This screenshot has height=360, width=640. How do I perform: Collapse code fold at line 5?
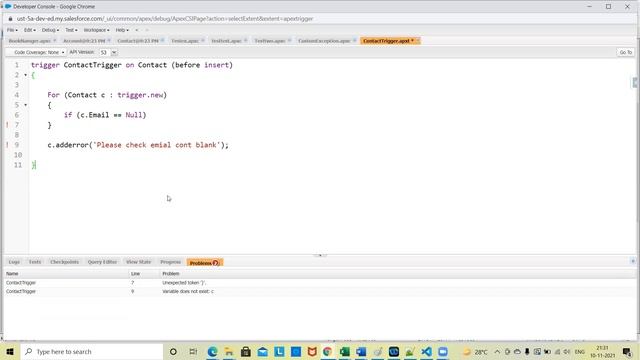tap(25, 105)
